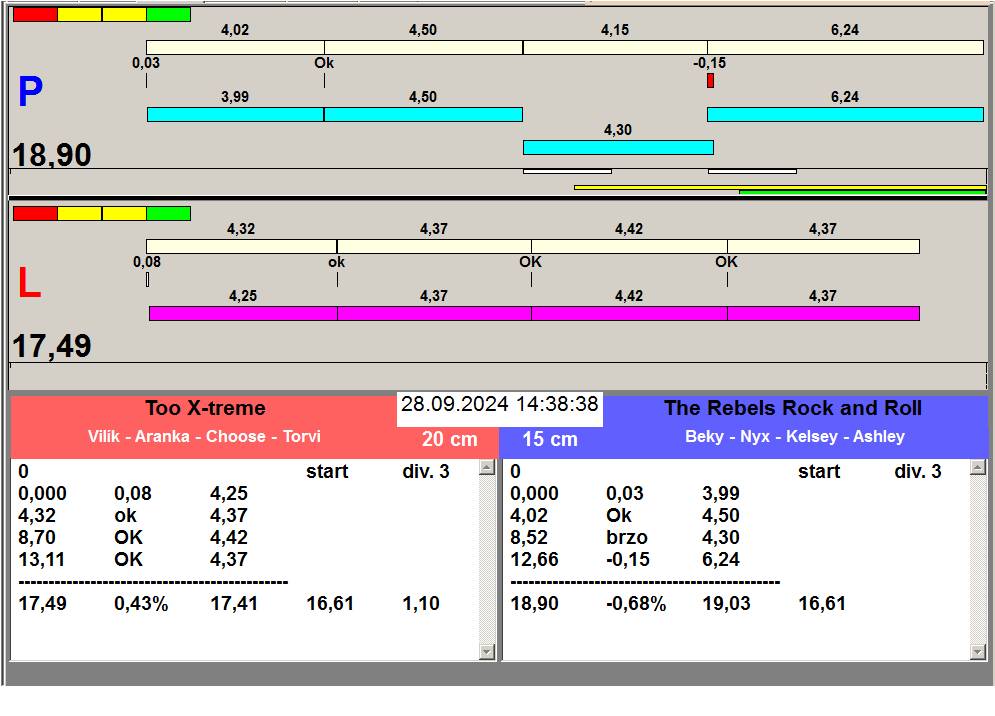Click the 'start' column header in the left table
This screenshot has width=995, height=716.
click(327, 471)
